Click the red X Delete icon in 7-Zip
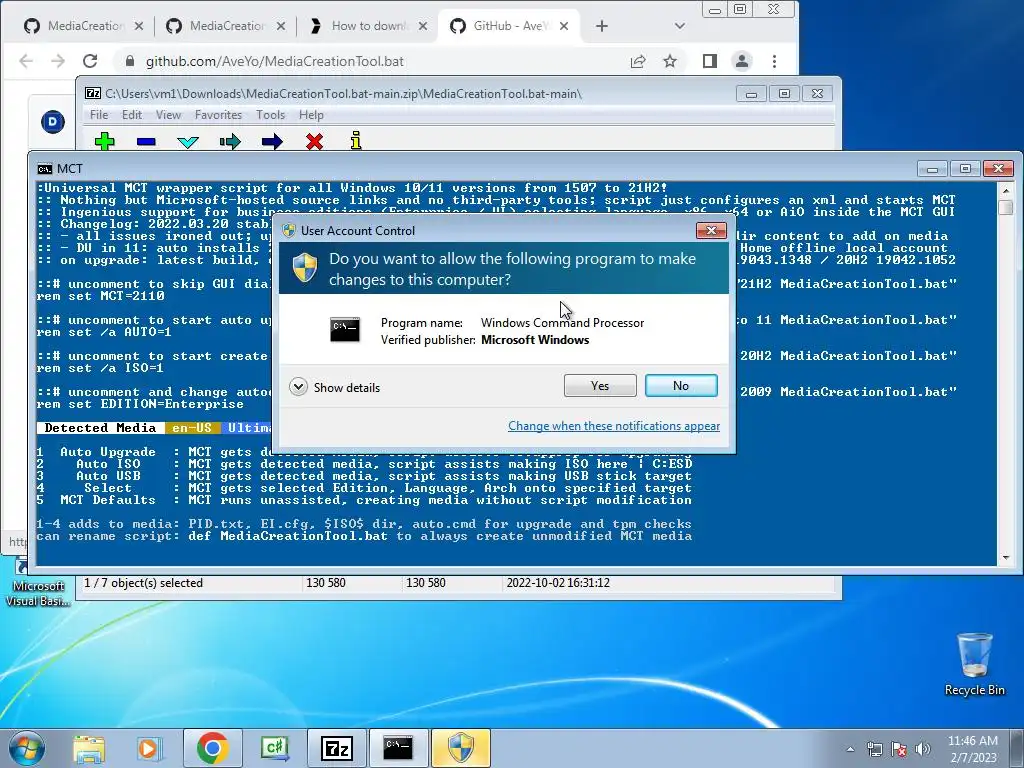The image size is (1024, 768). tap(314, 141)
